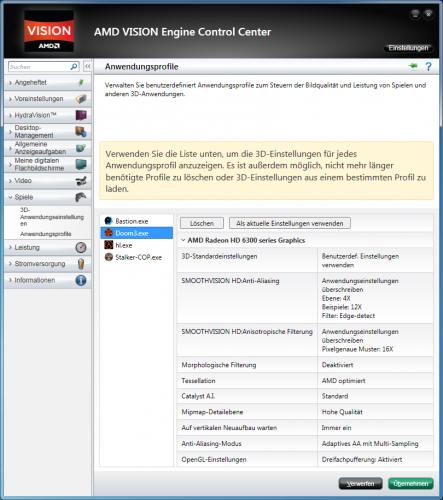Click the Allgemeine Anzeigeaufgaben icon
Viewport: 443px width, 500px height.
pyautogui.click(x=81, y=148)
